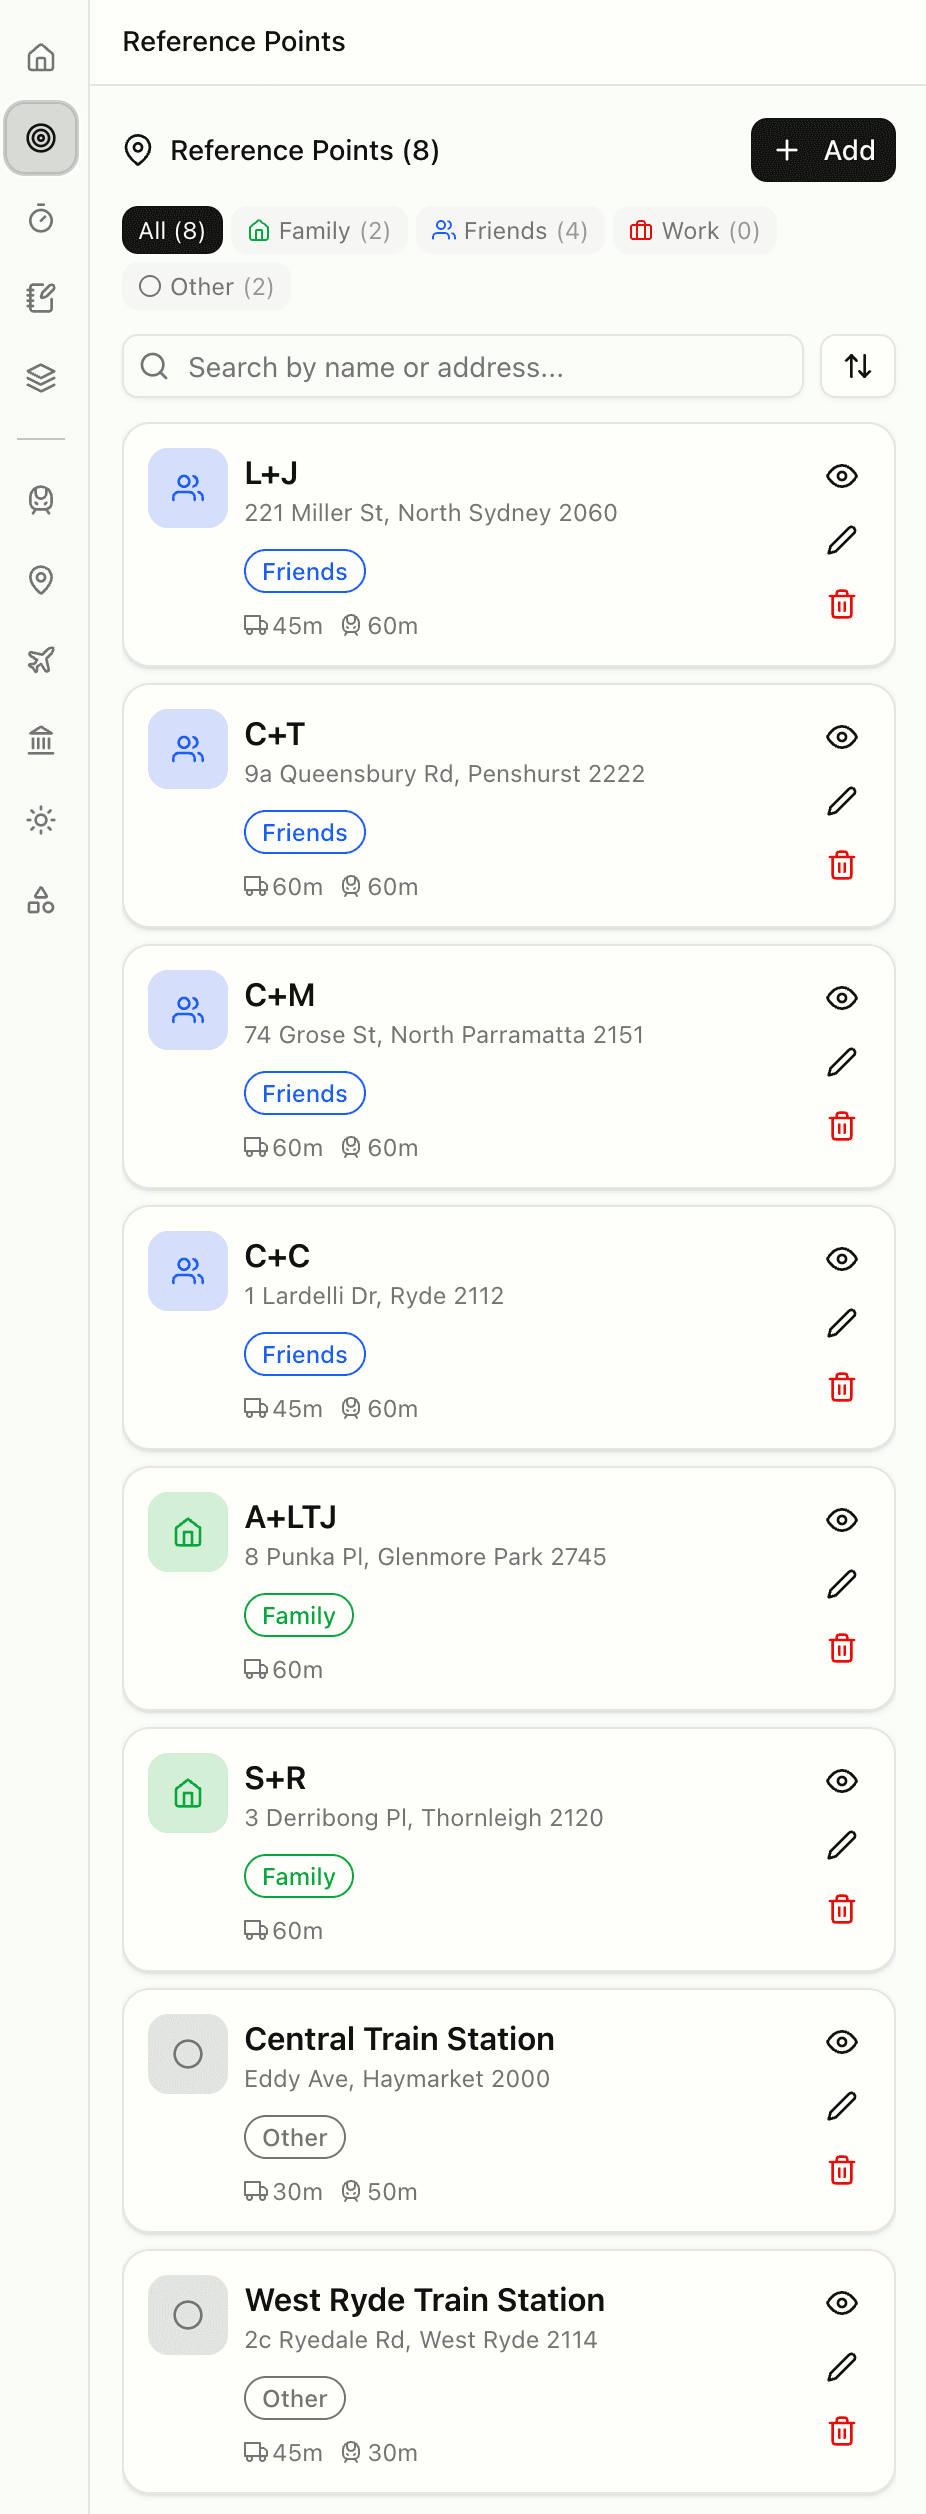Filter by the Family tab
Image resolution: width=926 pixels, height=2514 pixels.
[319, 231]
